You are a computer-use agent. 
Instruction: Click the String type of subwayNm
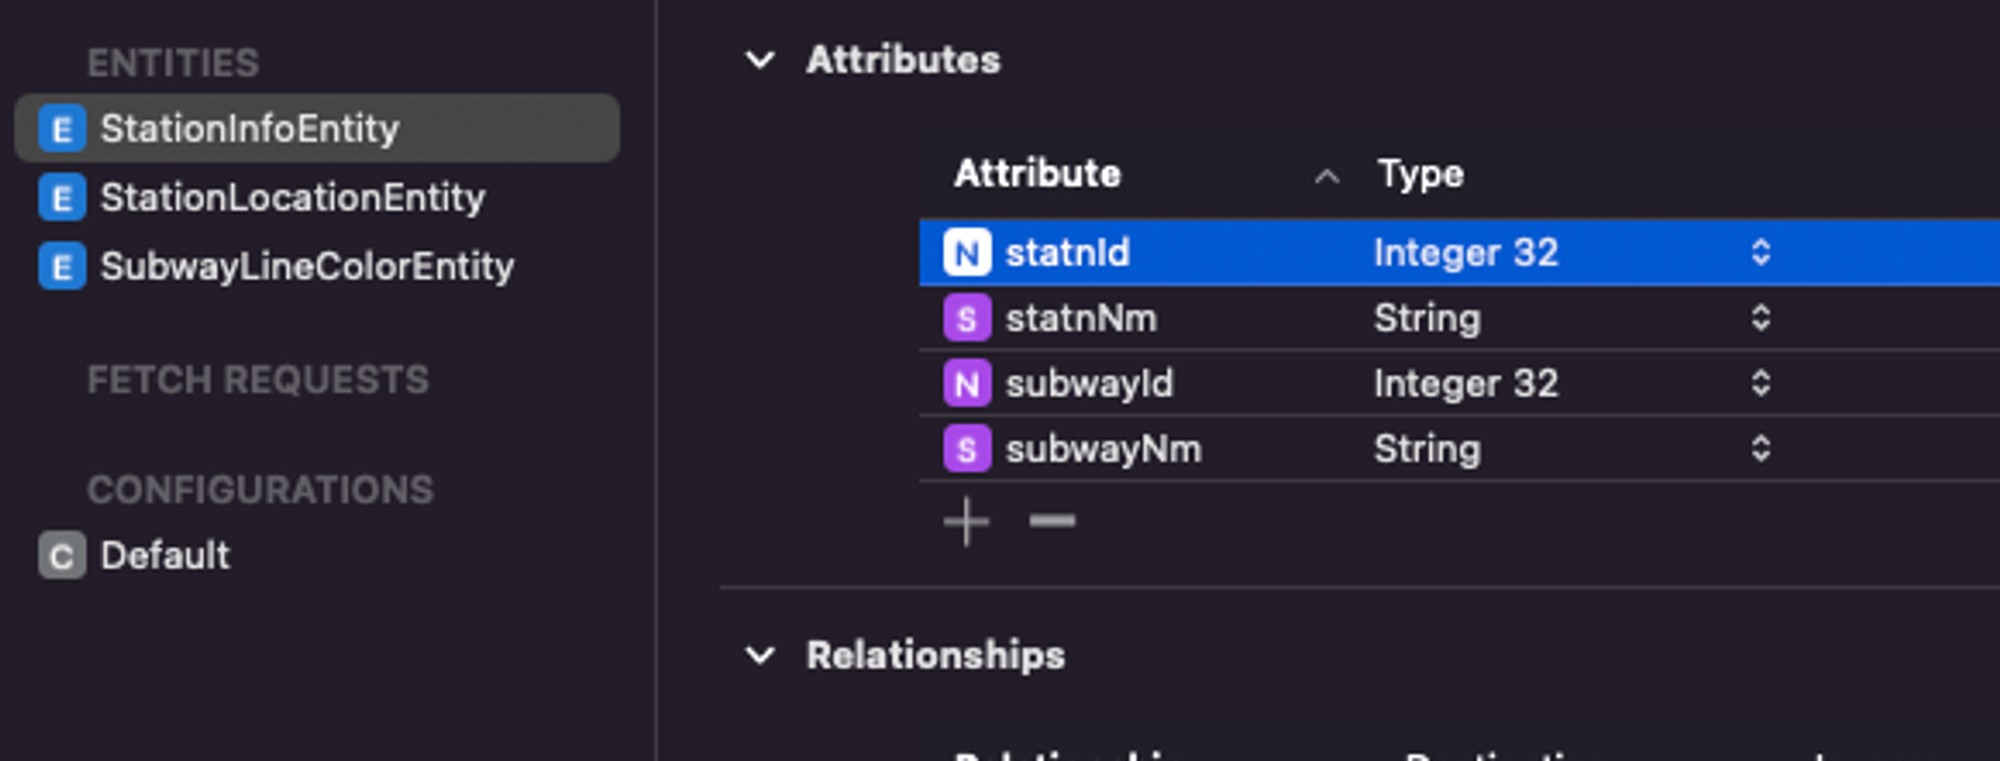click(x=1427, y=450)
